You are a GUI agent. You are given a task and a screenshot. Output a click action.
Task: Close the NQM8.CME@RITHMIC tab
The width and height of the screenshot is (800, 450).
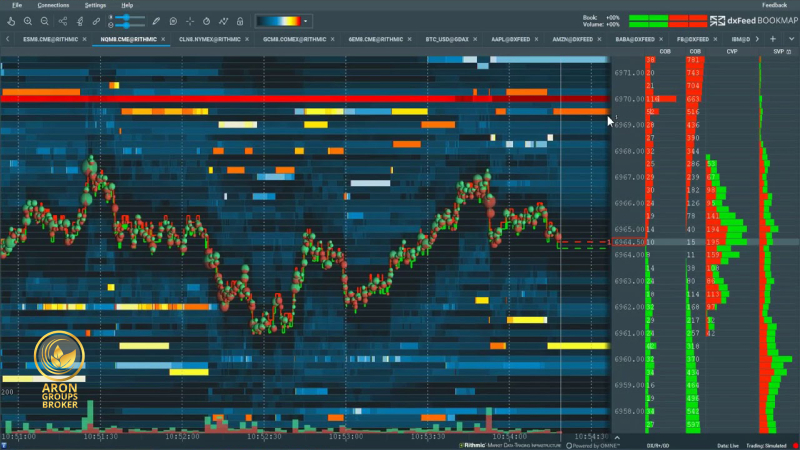(163, 39)
